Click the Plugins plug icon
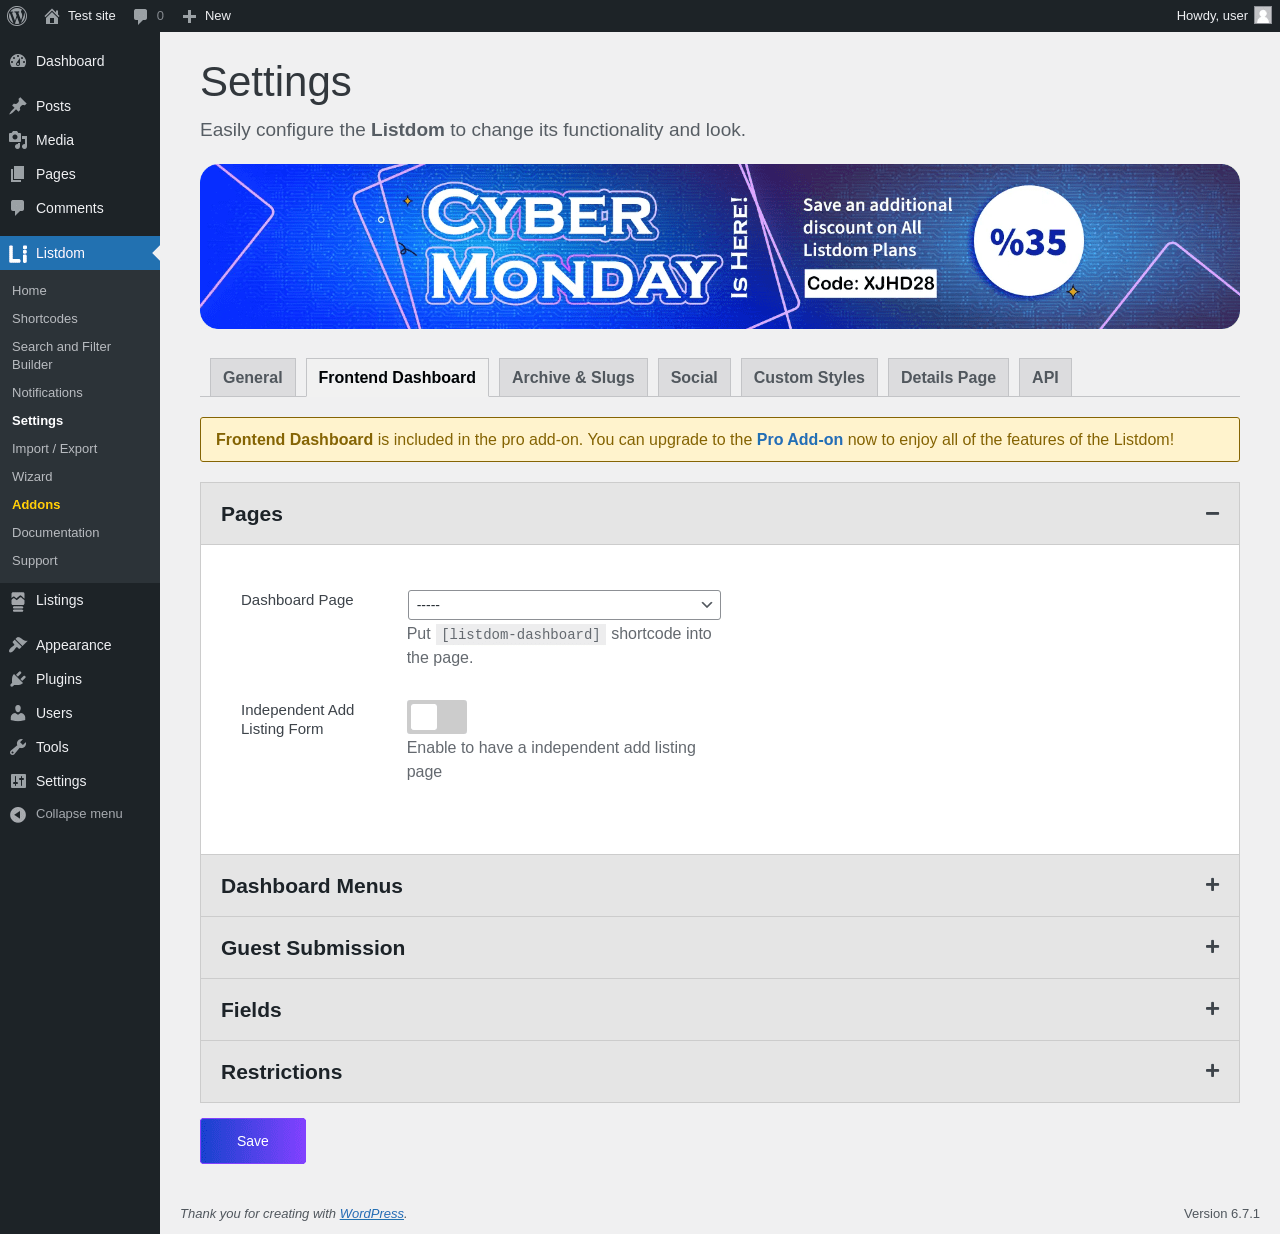The width and height of the screenshot is (1280, 1234). pos(18,679)
